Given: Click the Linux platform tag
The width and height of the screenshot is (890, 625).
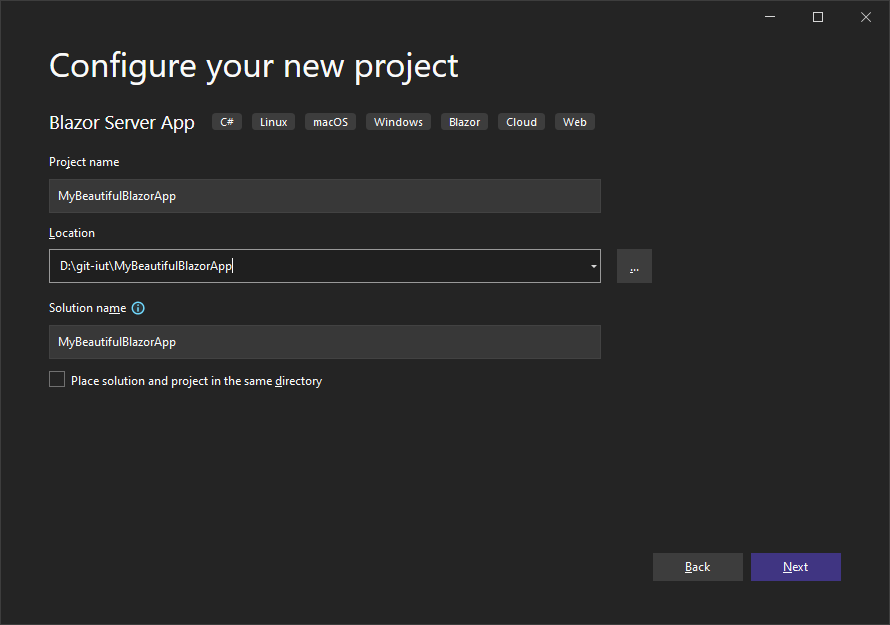Looking at the screenshot, I should click(x=274, y=122).
